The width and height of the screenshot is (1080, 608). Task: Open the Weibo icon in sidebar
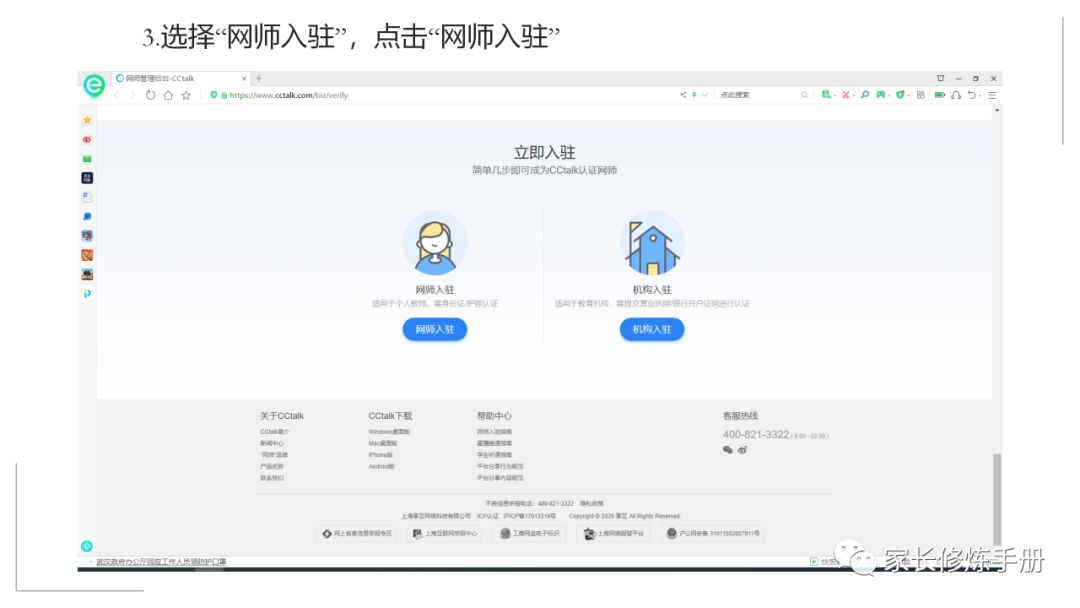click(x=87, y=139)
